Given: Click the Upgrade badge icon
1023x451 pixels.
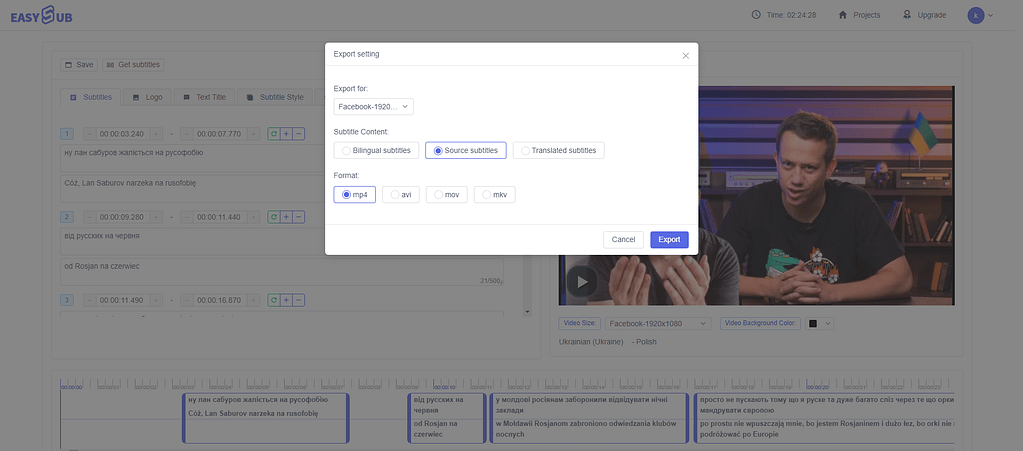Looking at the screenshot, I should pos(907,15).
